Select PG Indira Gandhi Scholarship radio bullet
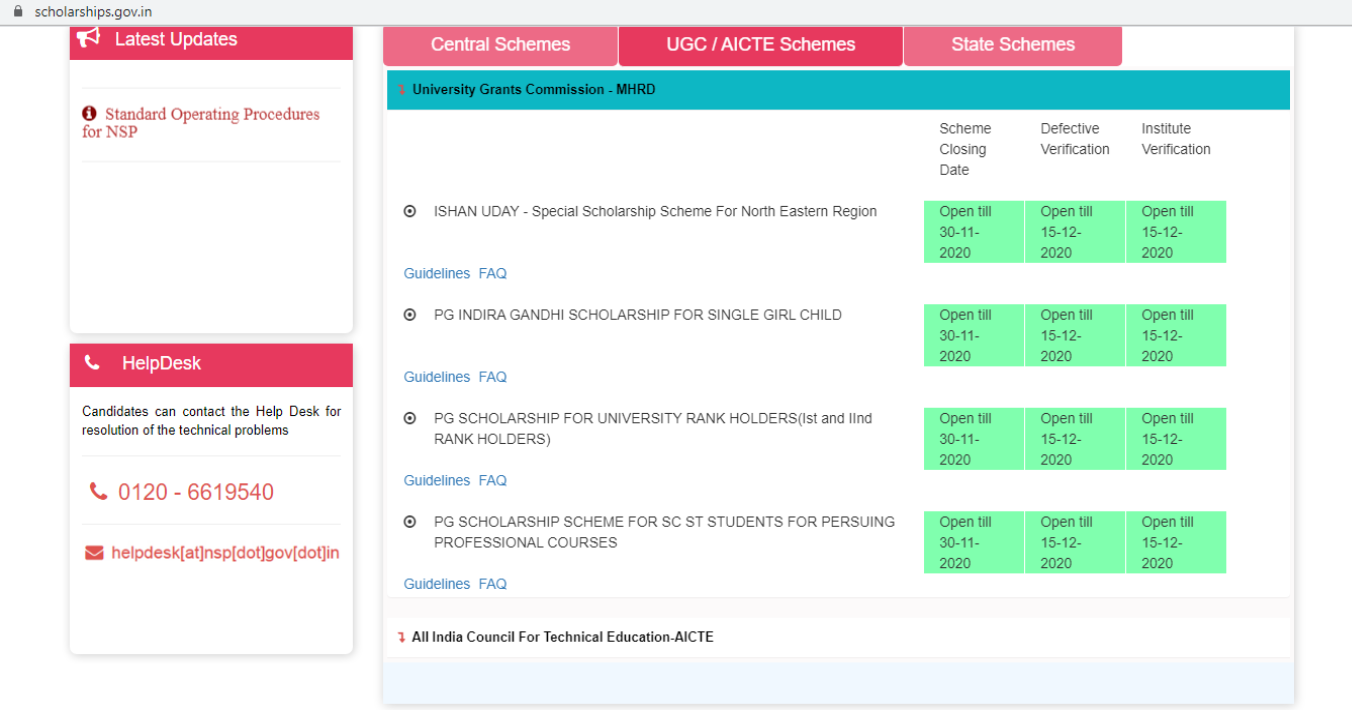 click(x=410, y=315)
